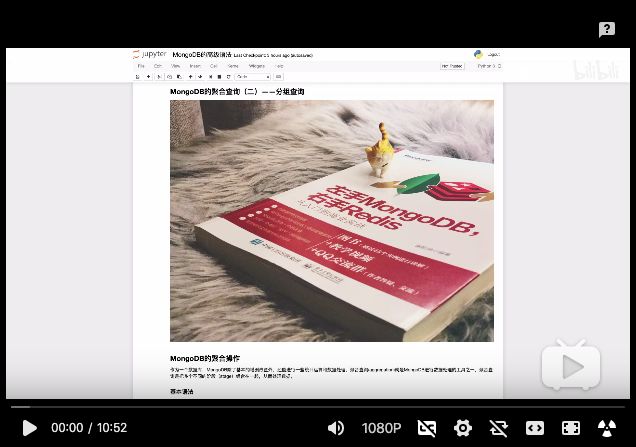Click the radiation-symbol icon in the player bar
The height and width of the screenshot is (447, 636).
click(x=607, y=428)
